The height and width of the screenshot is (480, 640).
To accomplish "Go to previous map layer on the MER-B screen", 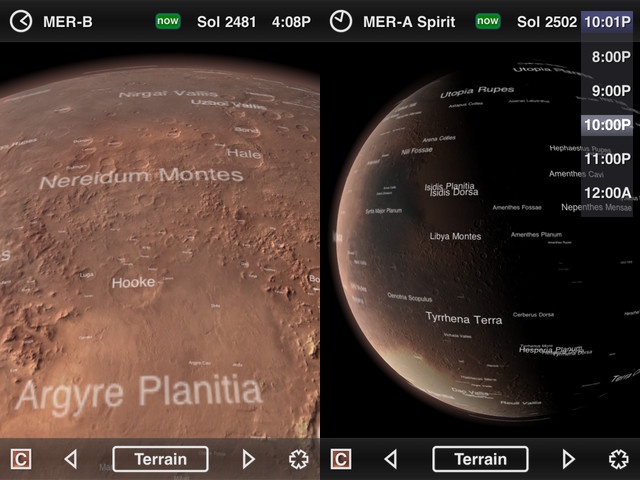I will (70, 459).
